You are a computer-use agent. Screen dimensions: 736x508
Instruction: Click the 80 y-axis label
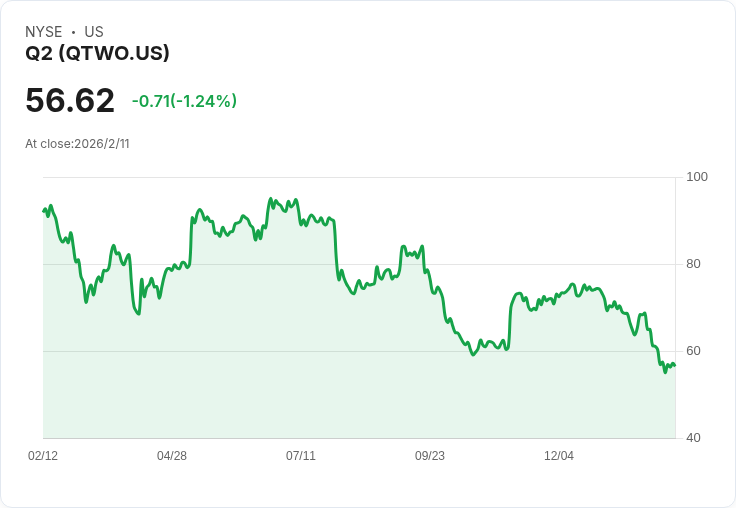[x=694, y=264]
